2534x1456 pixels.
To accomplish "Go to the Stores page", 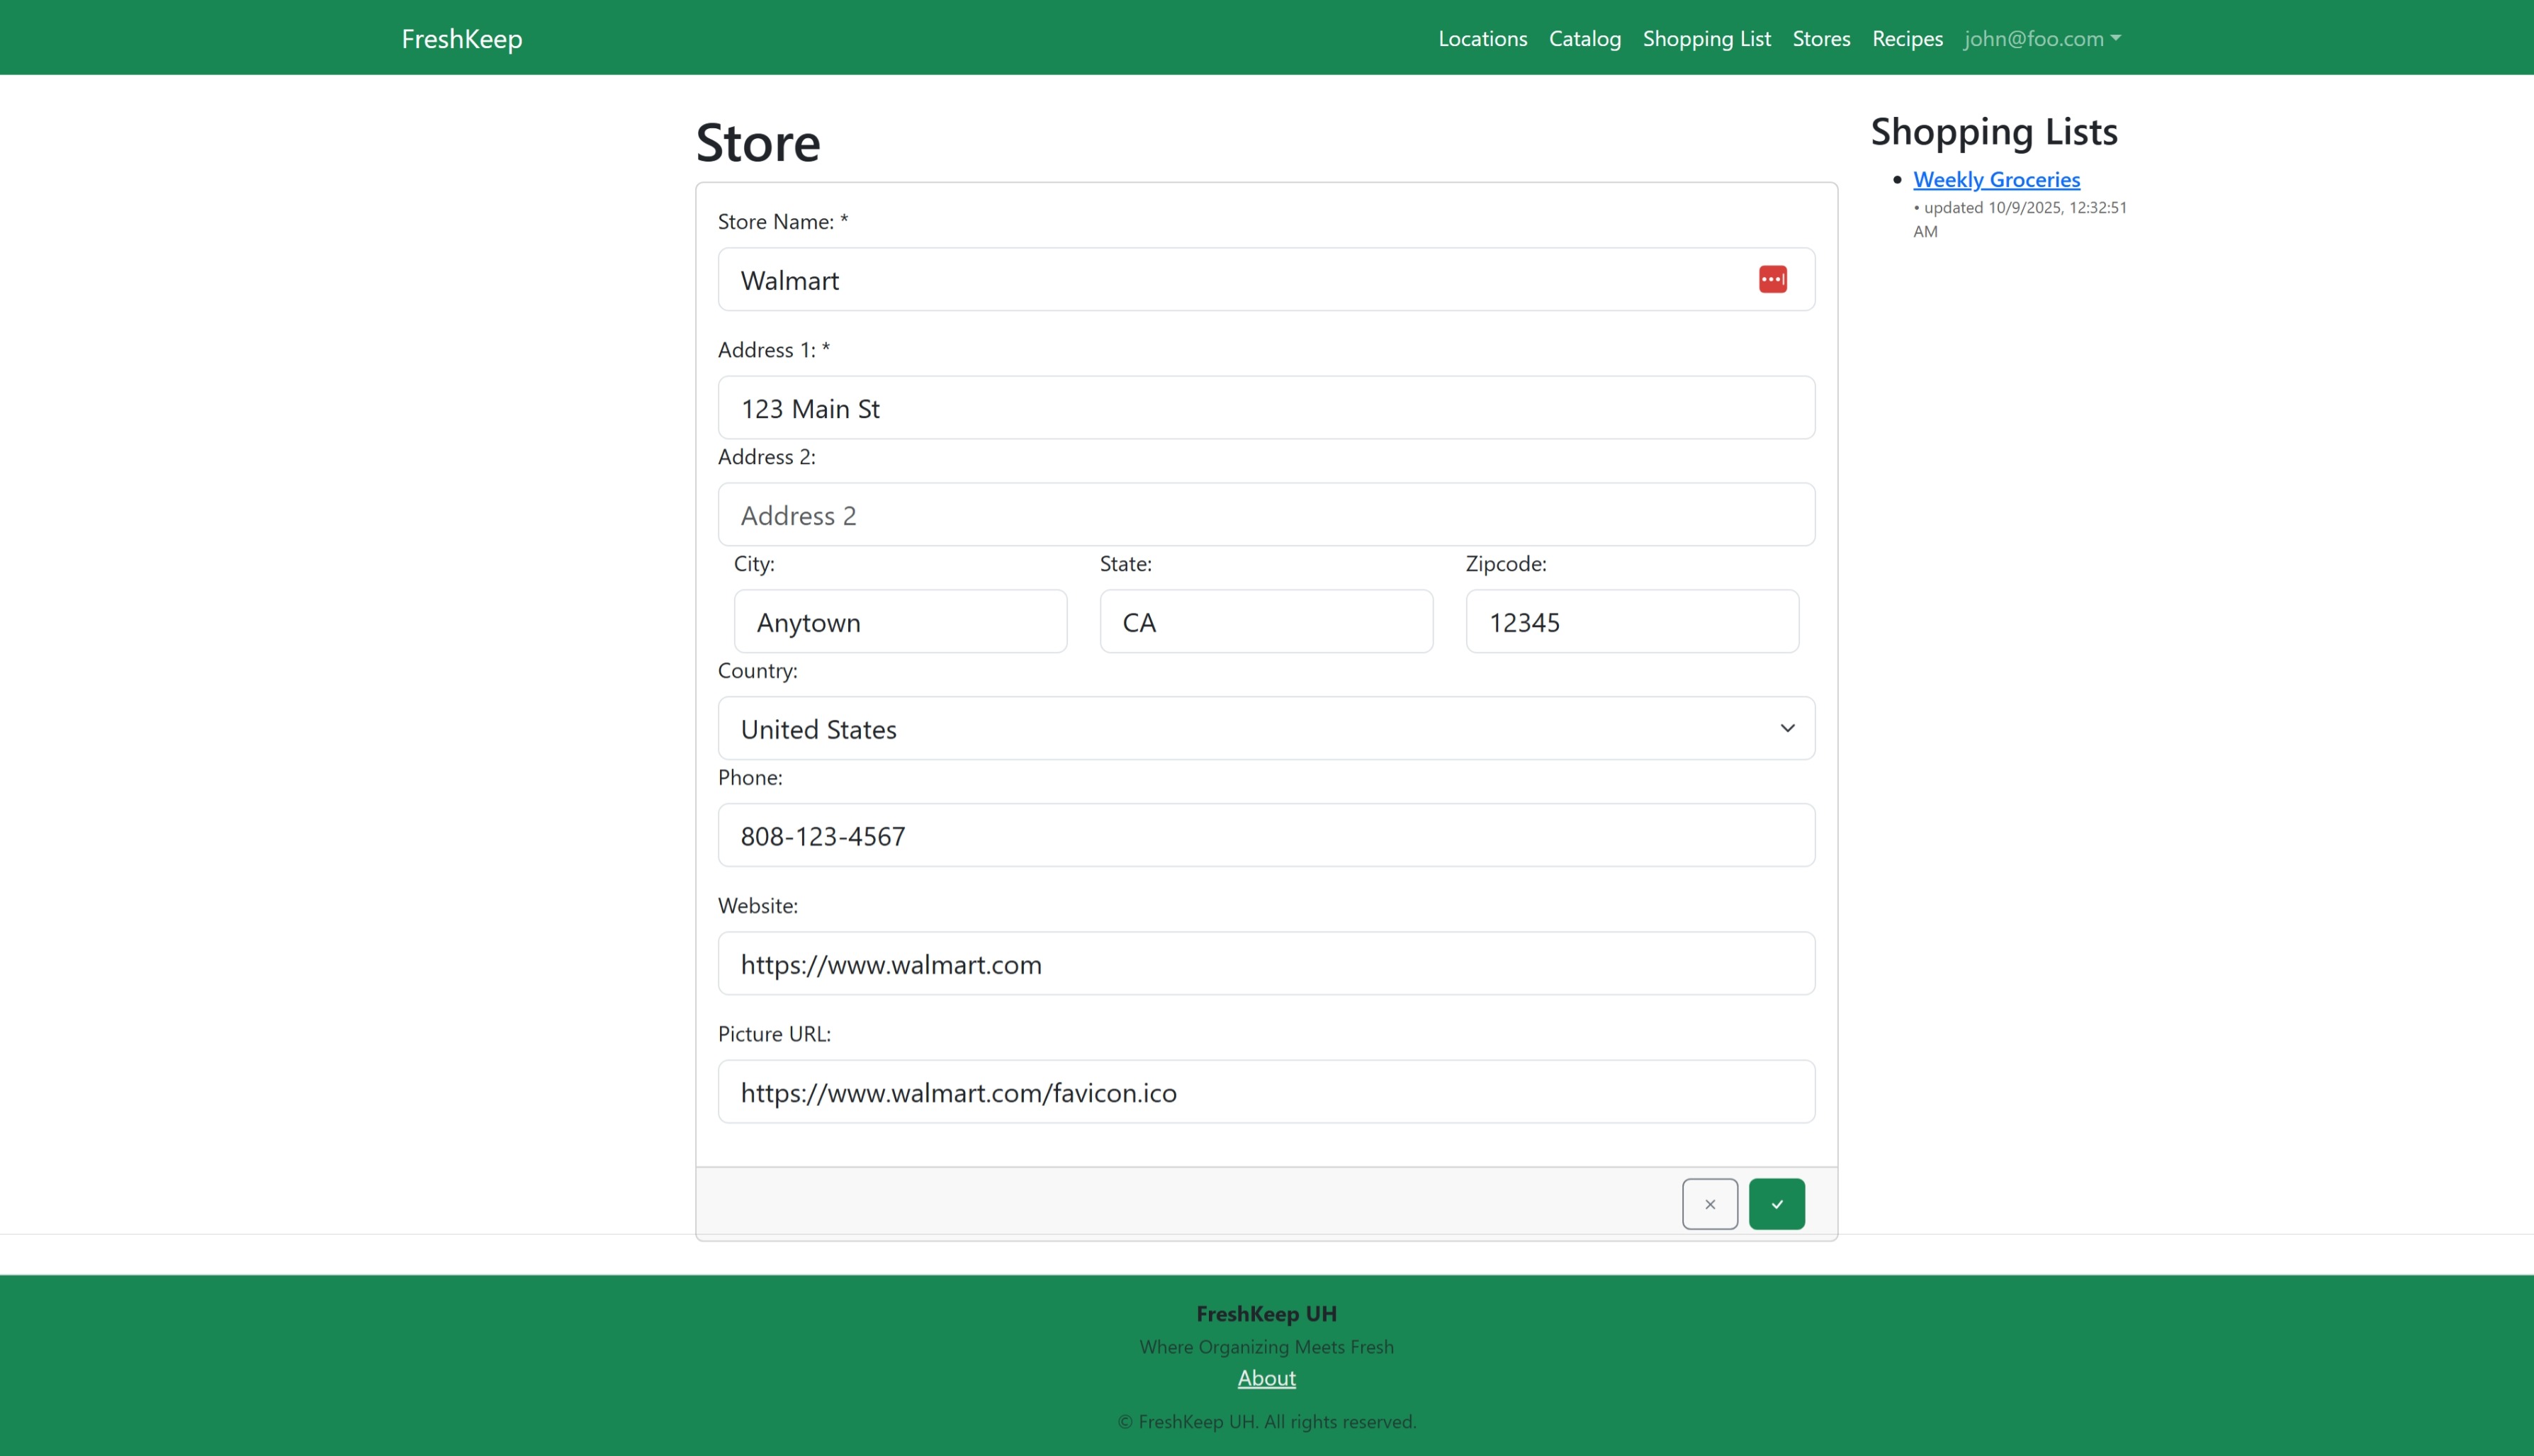I will (1820, 38).
